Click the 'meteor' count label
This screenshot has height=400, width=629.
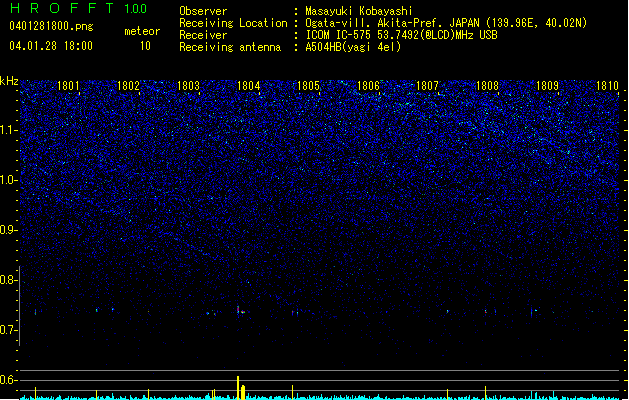[142, 31]
